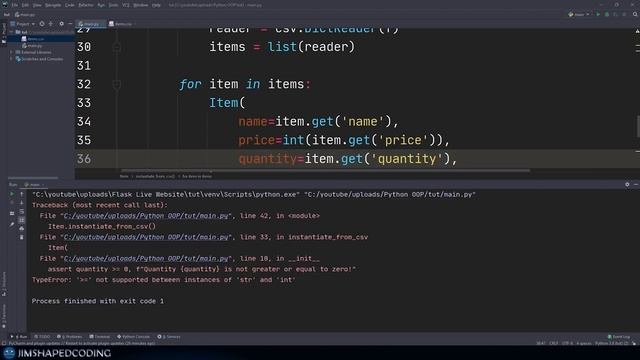This screenshot has width=640, height=360.
Task: Hide the Project panel with minus icon
Action: click(70, 24)
